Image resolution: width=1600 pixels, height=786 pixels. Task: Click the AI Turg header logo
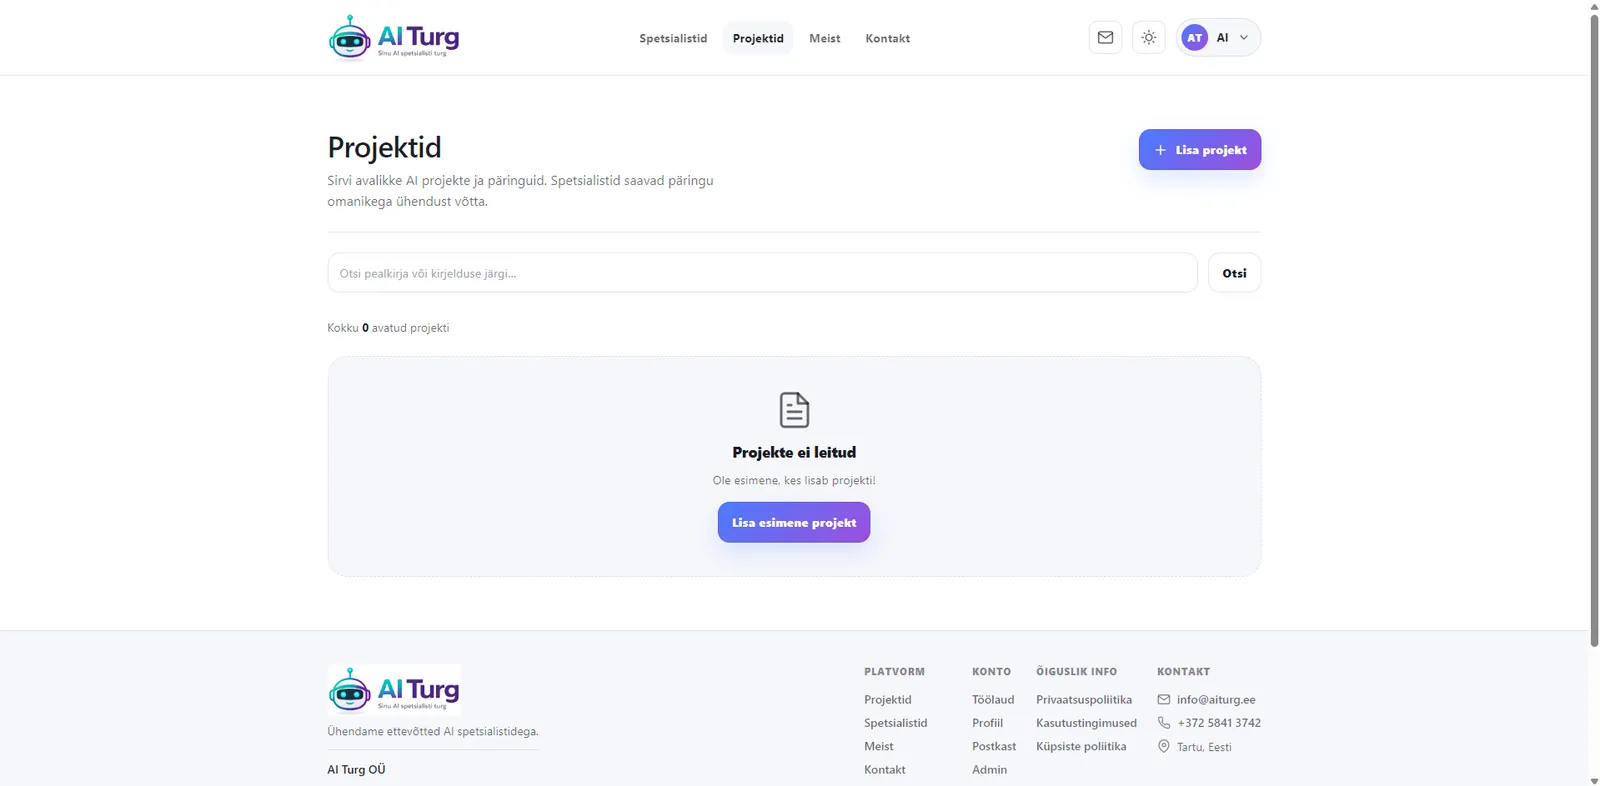(x=394, y=38)
